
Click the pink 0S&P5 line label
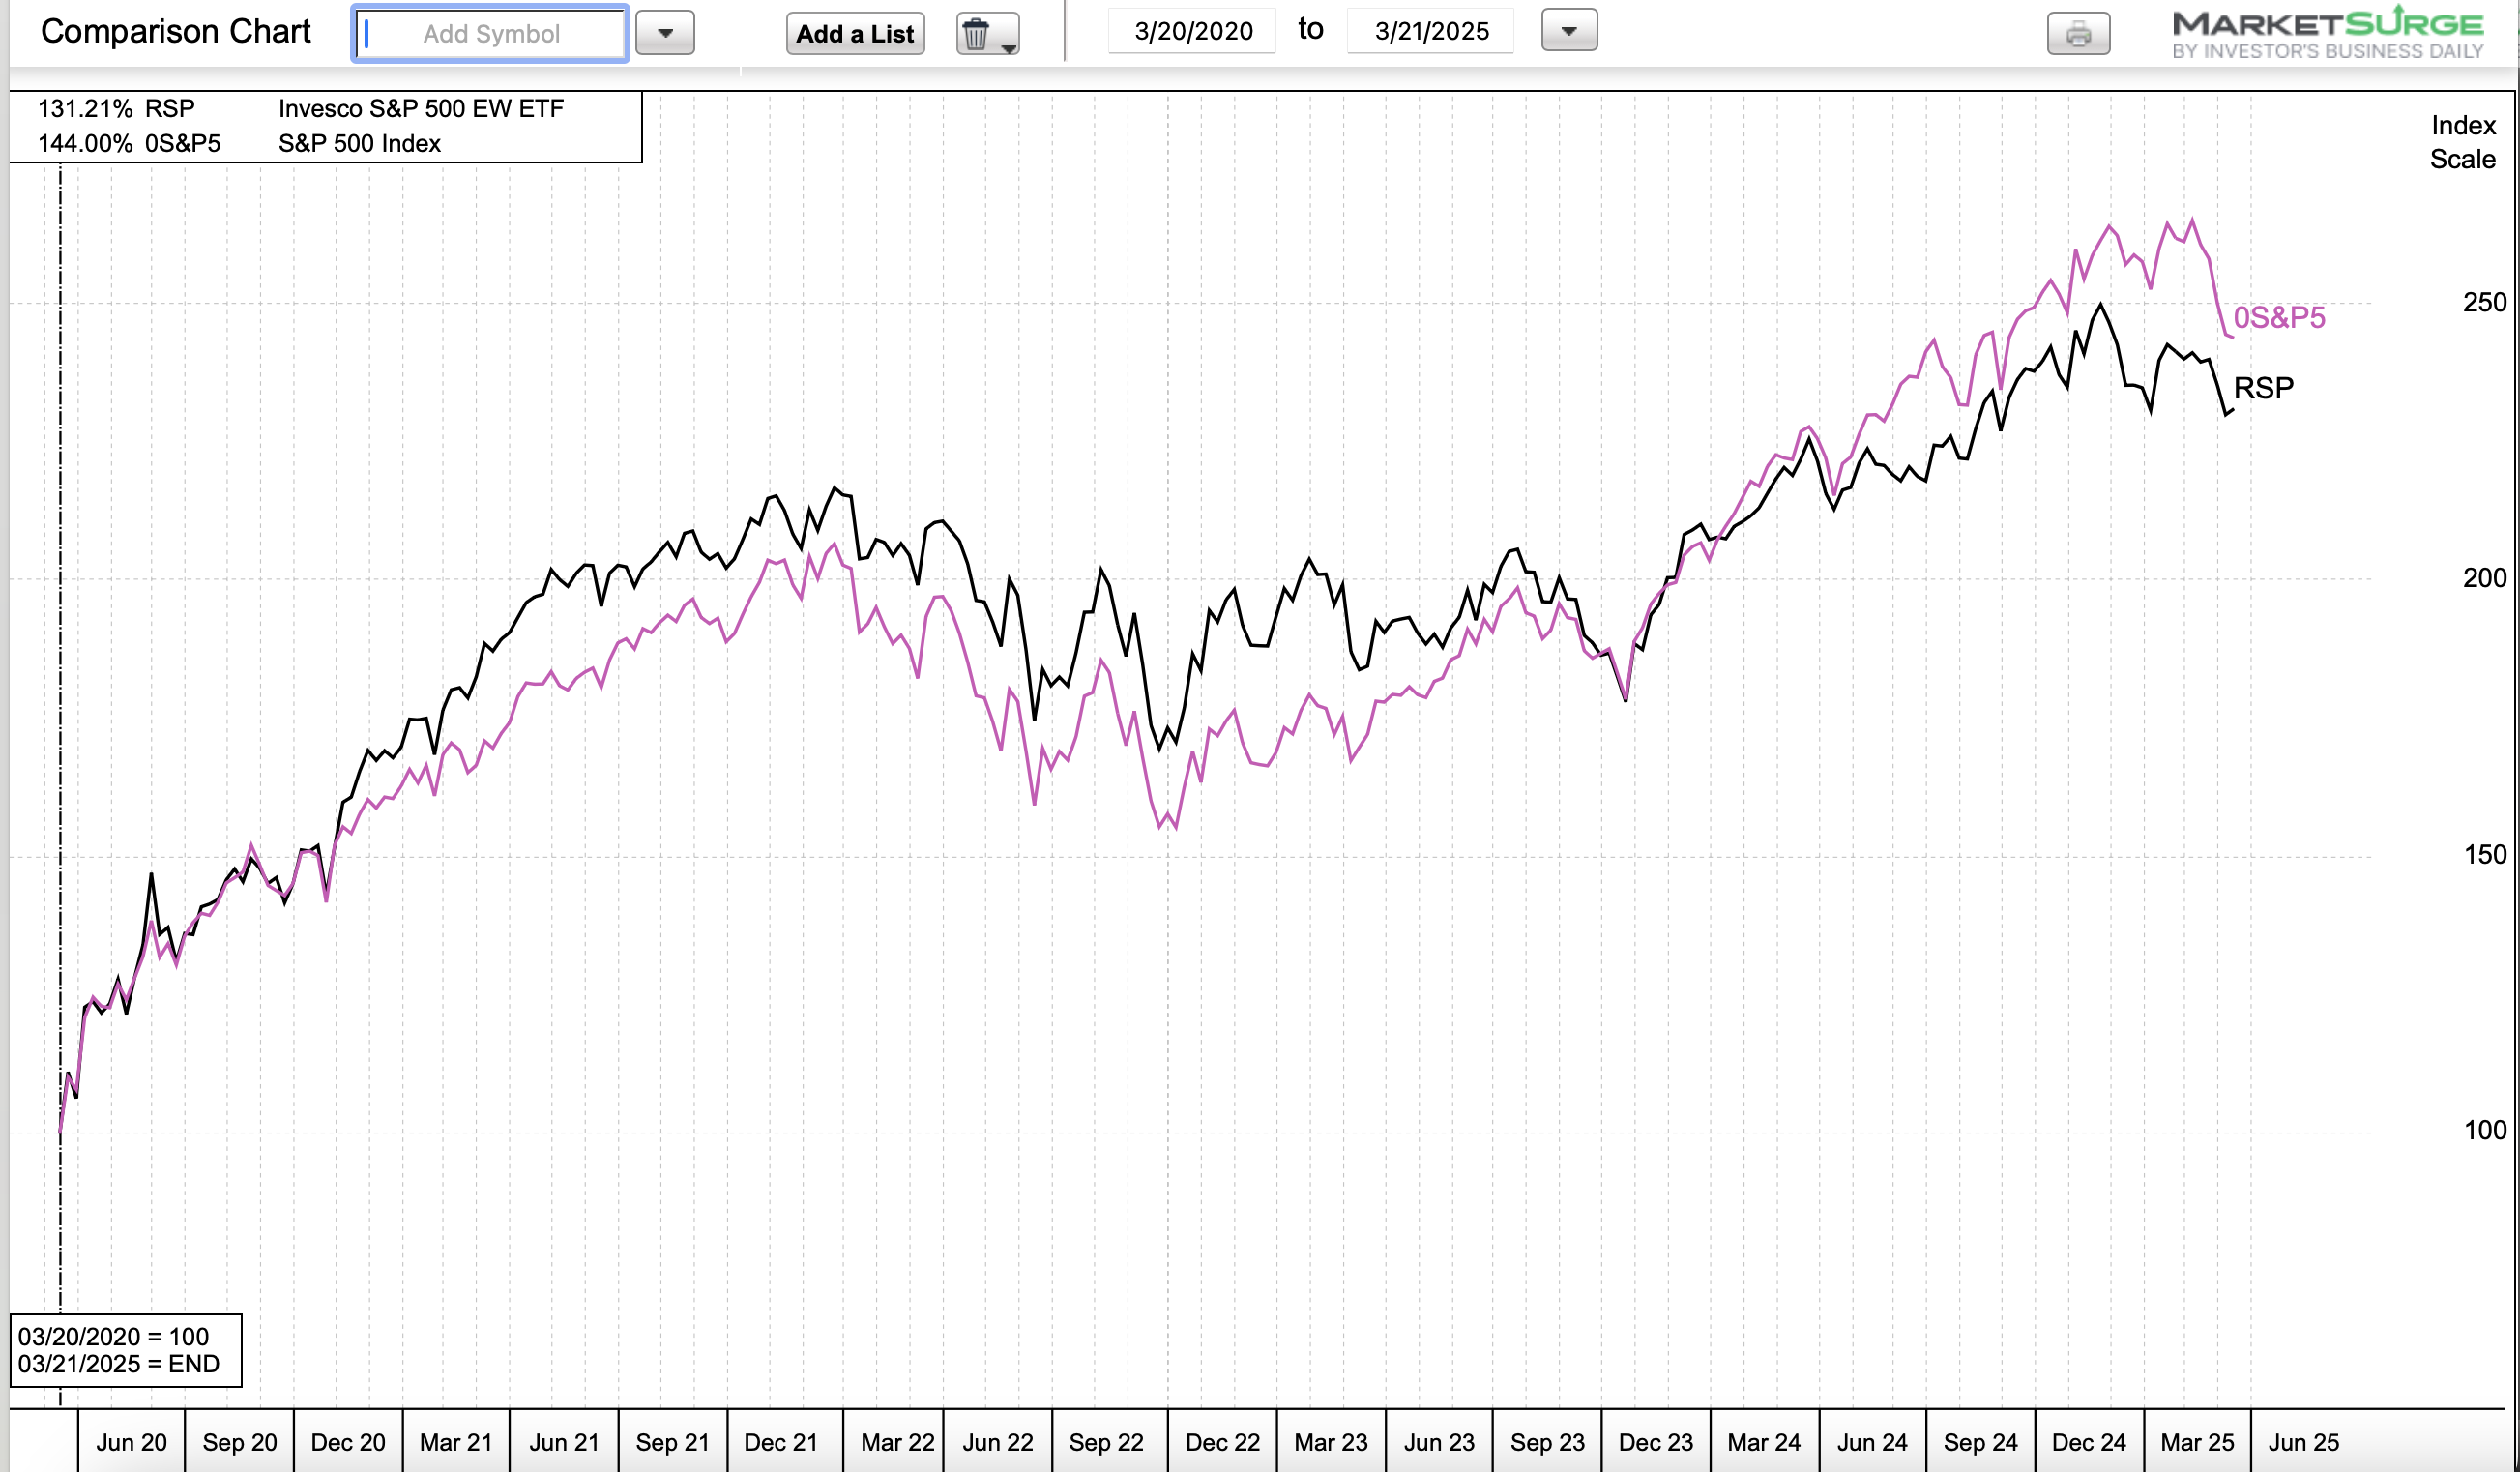click(2279, 317)
